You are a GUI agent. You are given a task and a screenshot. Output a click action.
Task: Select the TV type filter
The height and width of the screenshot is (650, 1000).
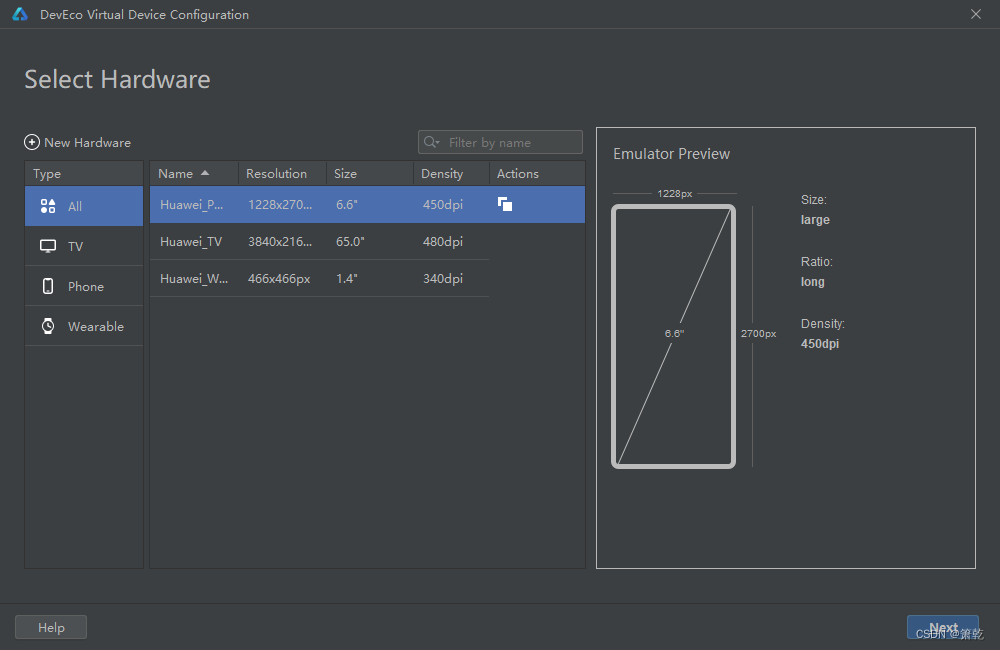pyautogui.click(x=84, y=246)
